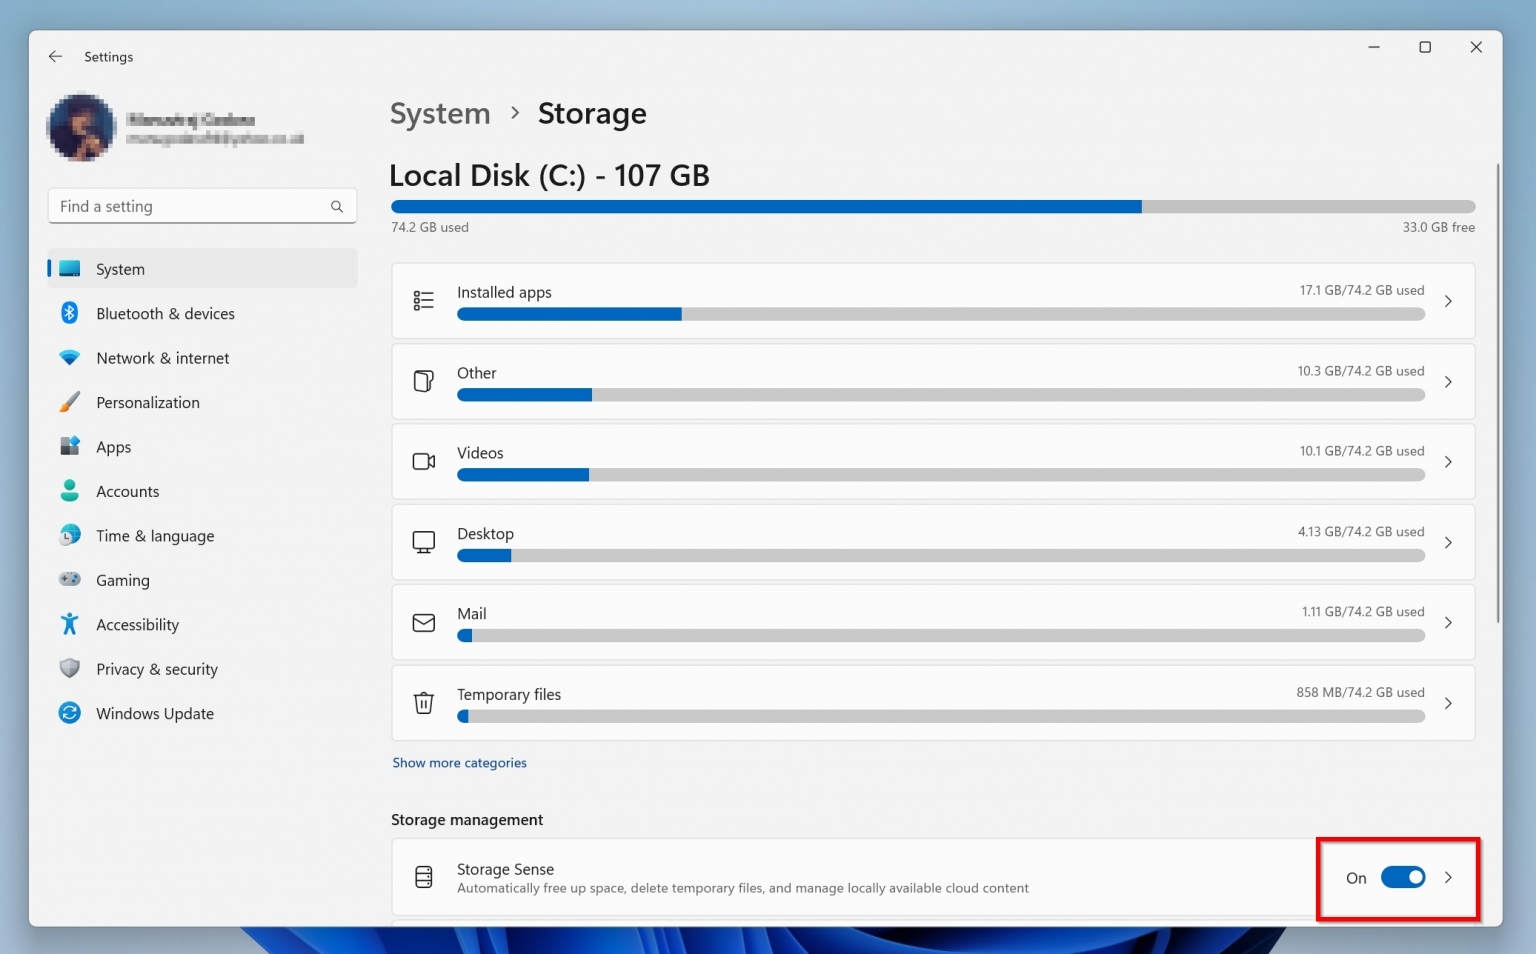Viewport: 1536px width, 954px height.
Task: Select Time & language in sidebar
Action: 154,535
